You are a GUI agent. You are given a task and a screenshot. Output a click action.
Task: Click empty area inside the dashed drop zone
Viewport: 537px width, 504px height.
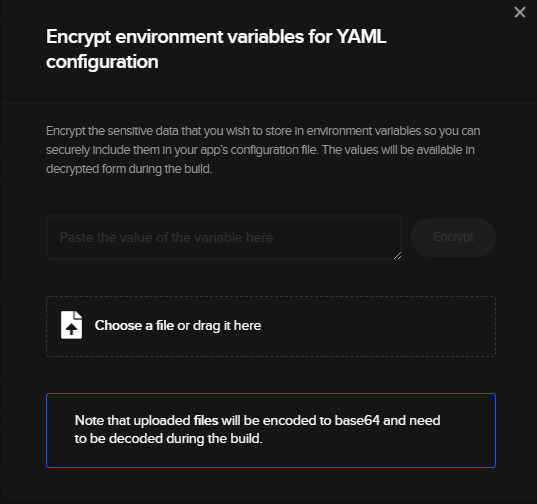point(377,326)
